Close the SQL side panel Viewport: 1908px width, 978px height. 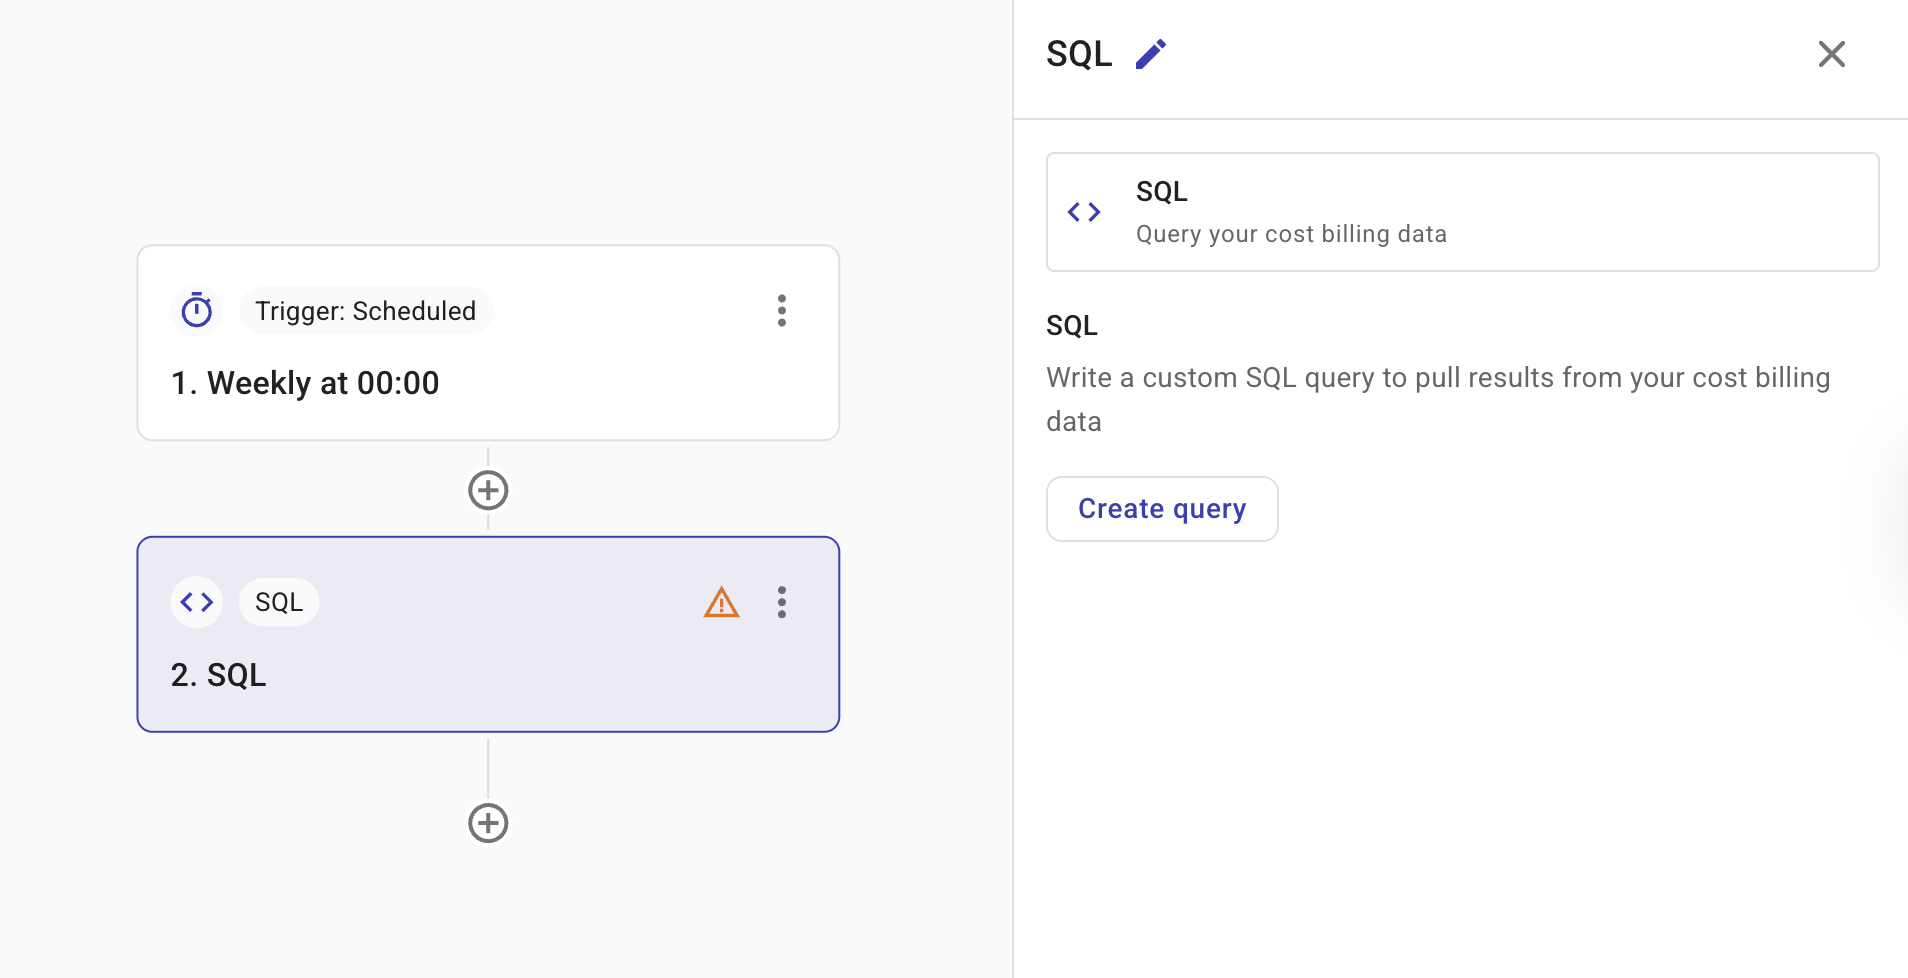click(1831, 53)
